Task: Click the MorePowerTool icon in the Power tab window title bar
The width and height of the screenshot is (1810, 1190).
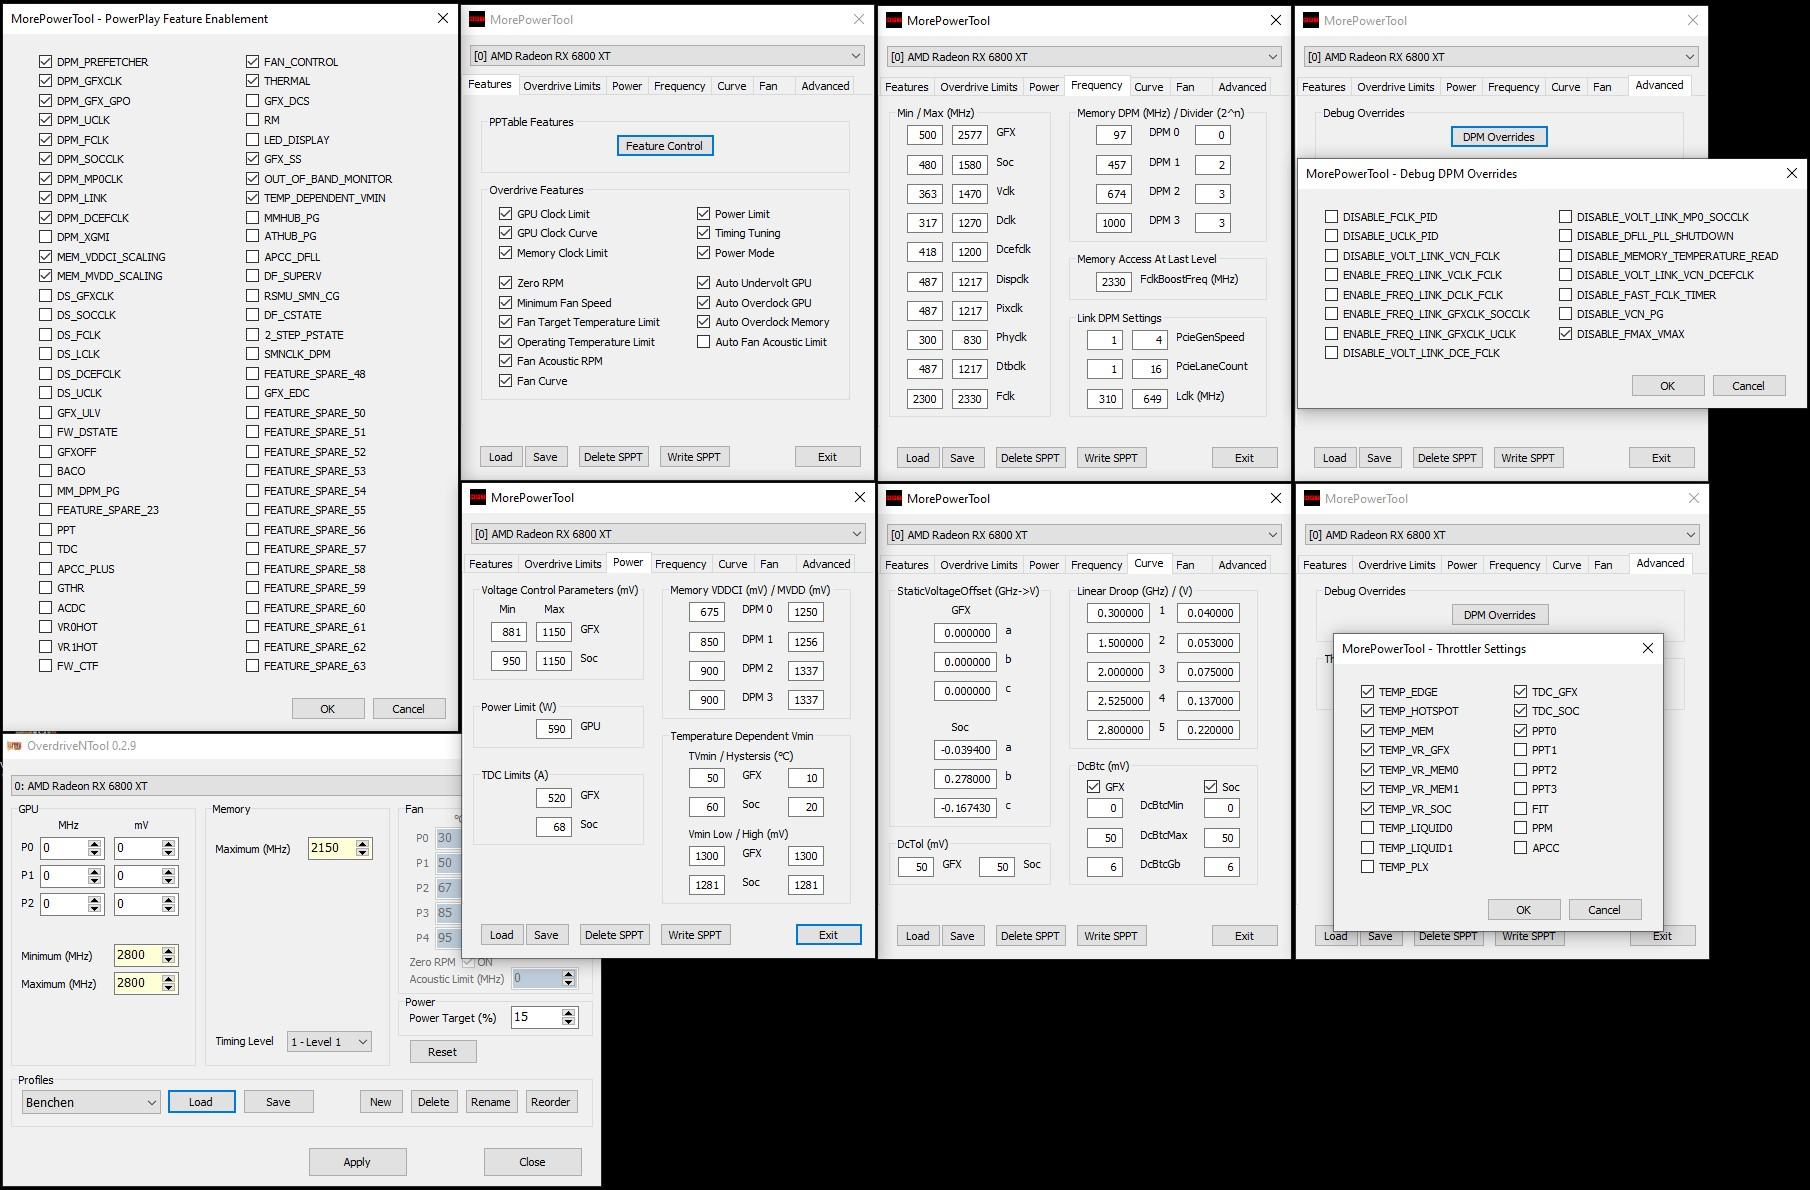Action: coord(478,497)
